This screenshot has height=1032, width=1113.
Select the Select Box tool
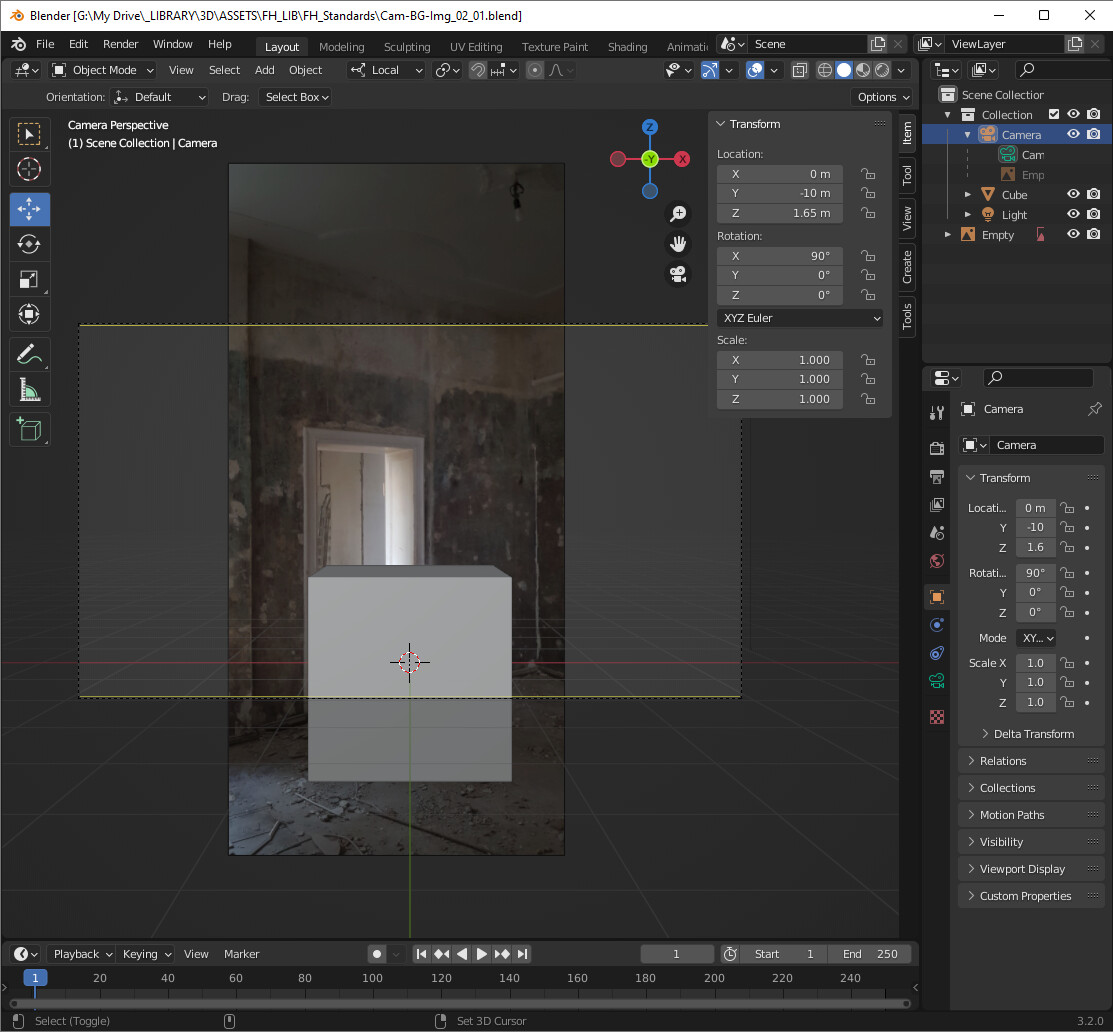29,134
